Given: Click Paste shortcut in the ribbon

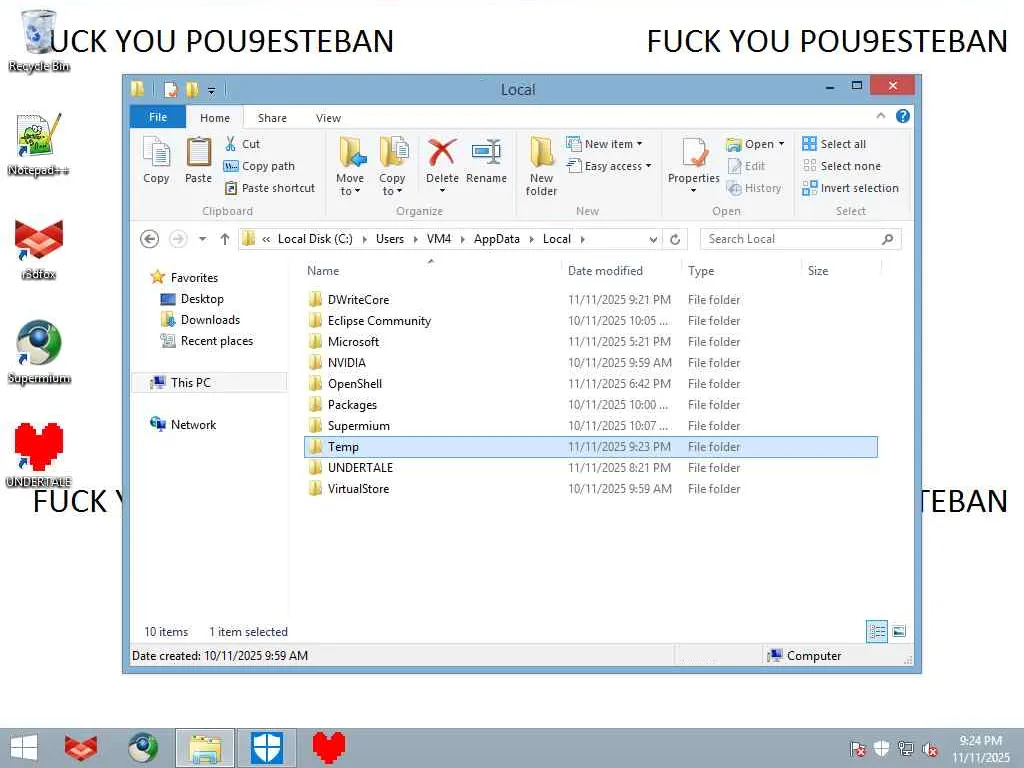Looking at the screenshot, I should click(270, 188).
